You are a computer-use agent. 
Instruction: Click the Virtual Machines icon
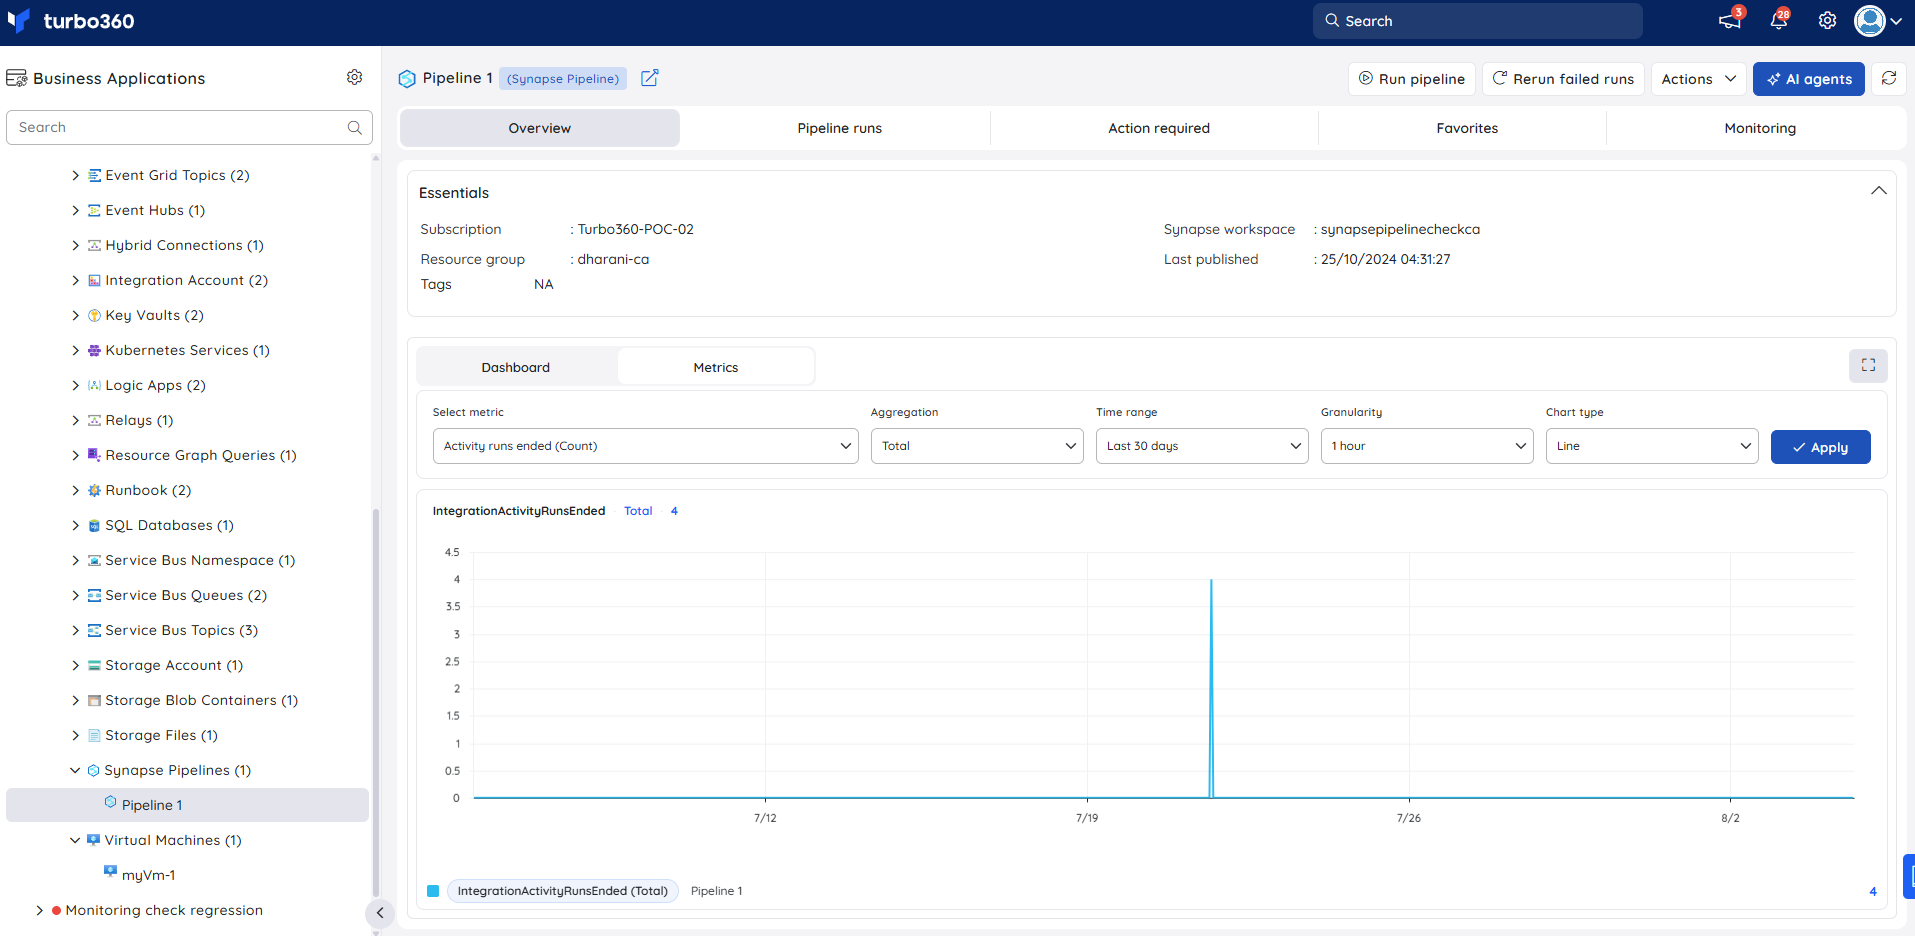(x=94, y=840)
